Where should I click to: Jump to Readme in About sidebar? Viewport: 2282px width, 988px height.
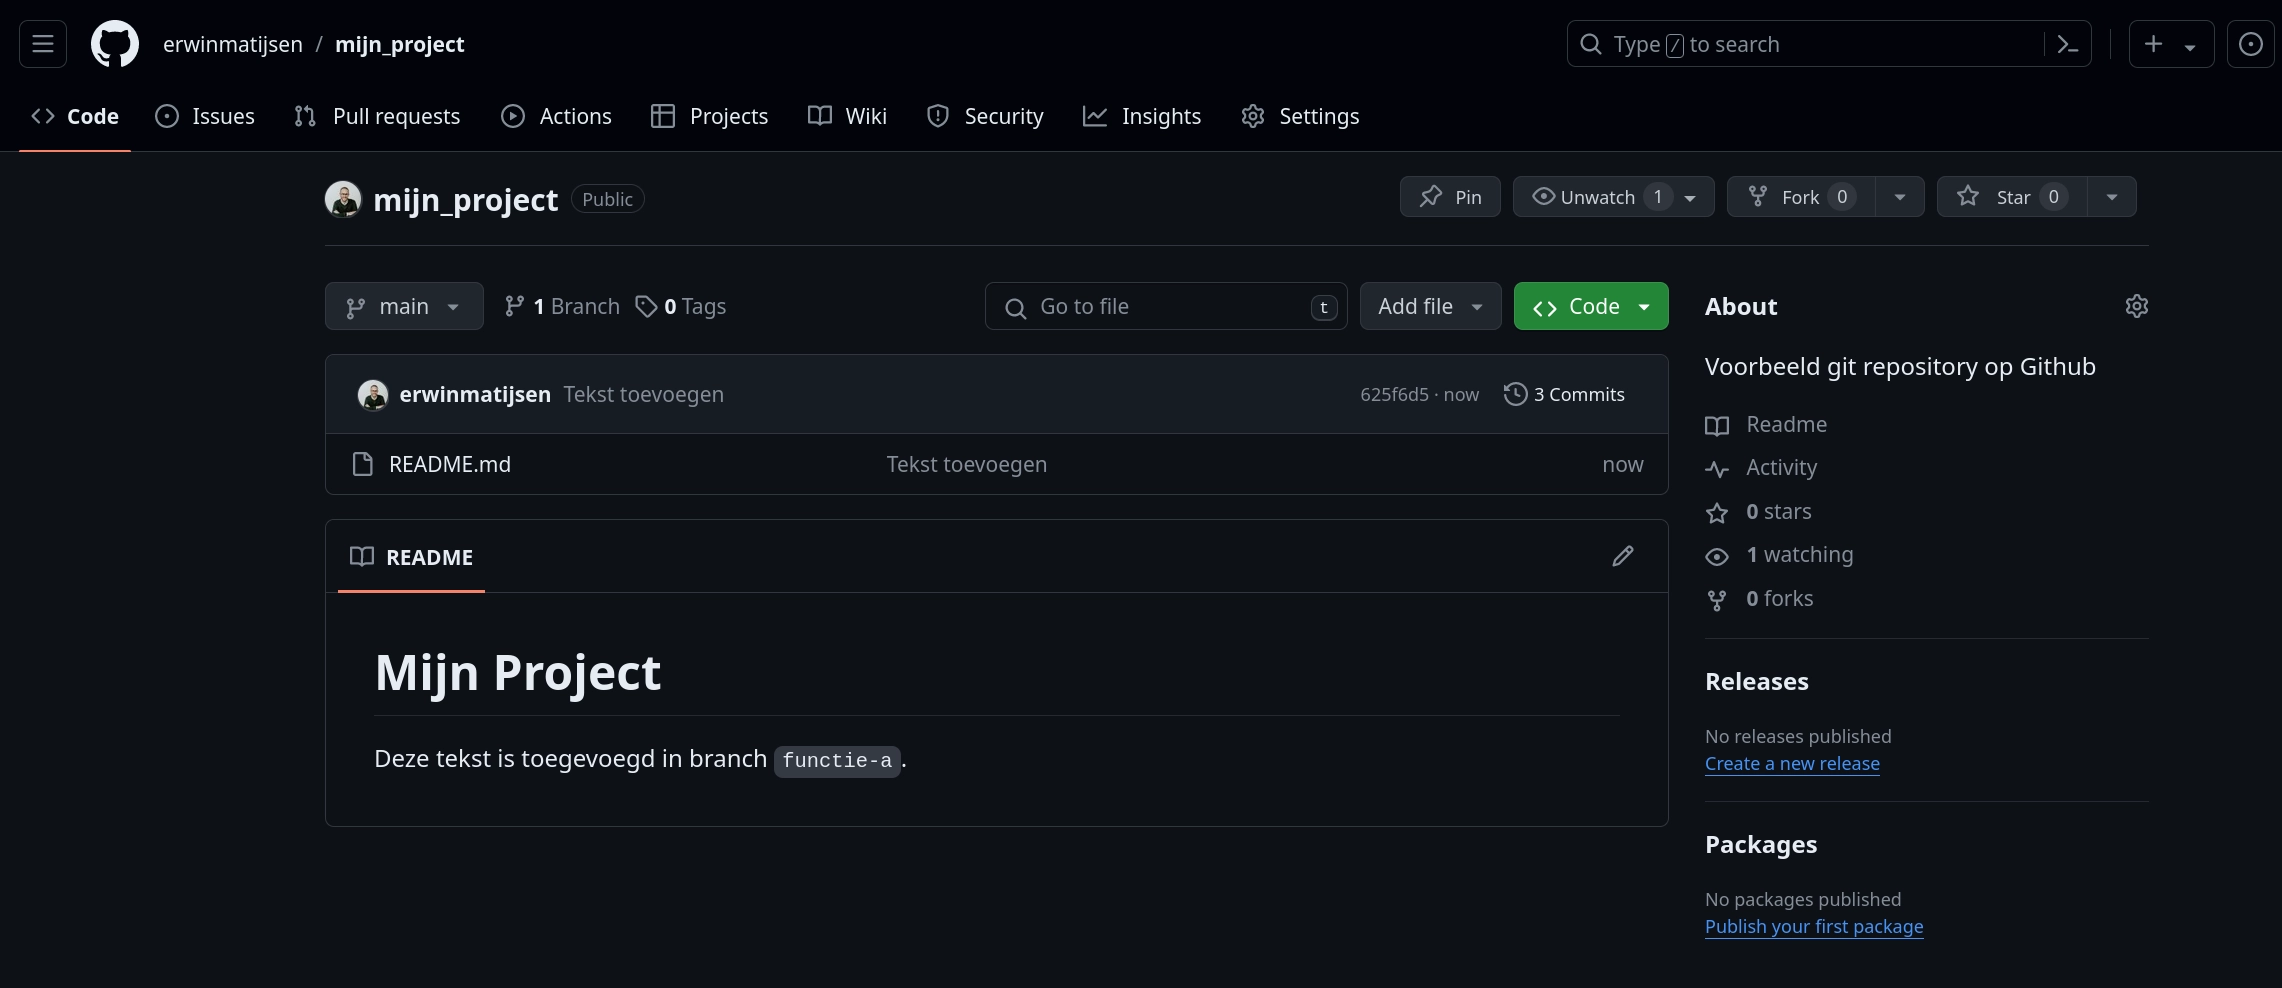click(x=1767, y=425)
